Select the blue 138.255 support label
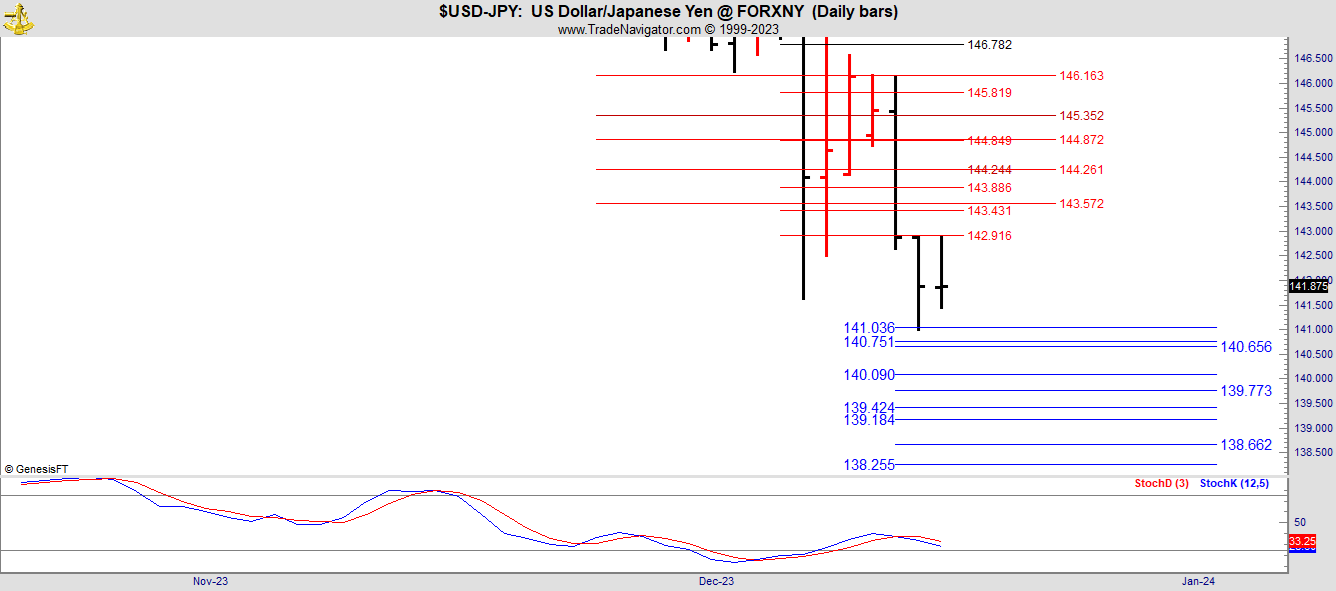This screenshot has height=591, width=1336. click(x=868, y=465)
